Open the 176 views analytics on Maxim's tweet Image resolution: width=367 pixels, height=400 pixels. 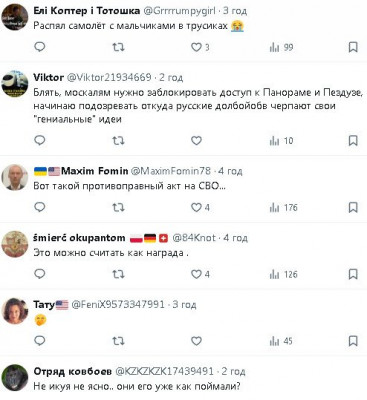pyautogui.click(x=283, y=208)
